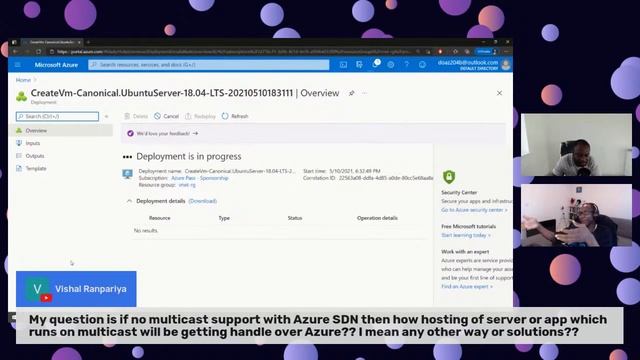640x360 pixels.
Task: Click the account avatar for doaz204b@outlook.com
Action: click(x=506, y=65)
